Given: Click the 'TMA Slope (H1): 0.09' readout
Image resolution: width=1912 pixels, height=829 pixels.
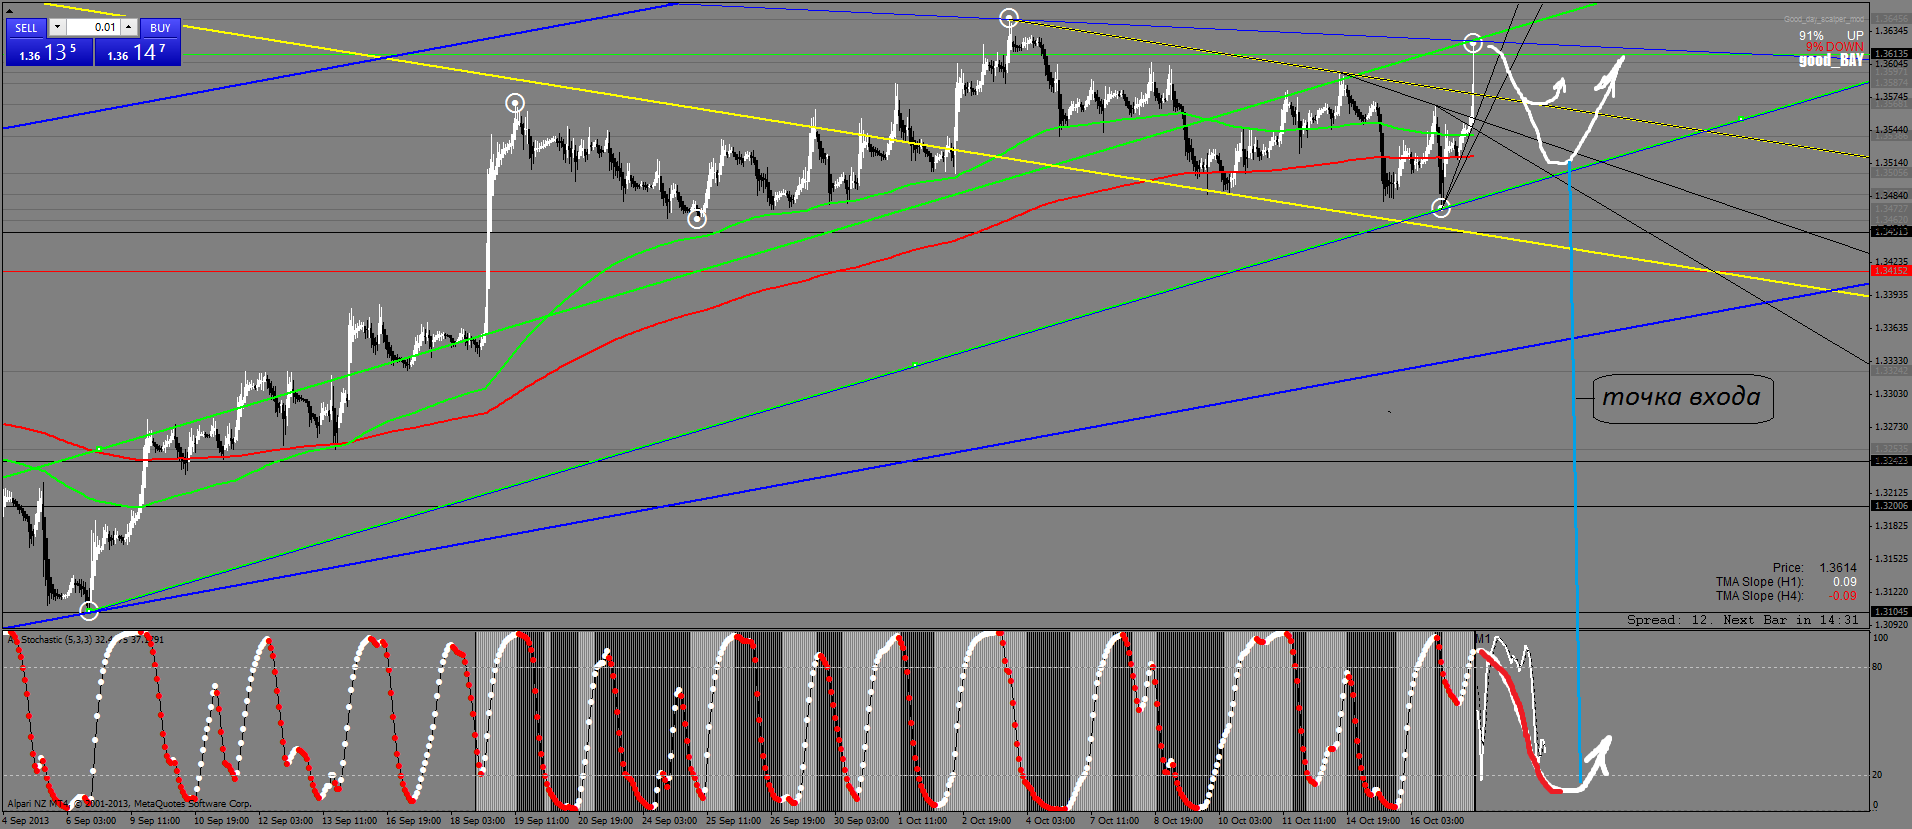Looking at the screenshot, I should (x=1786, y=582).
